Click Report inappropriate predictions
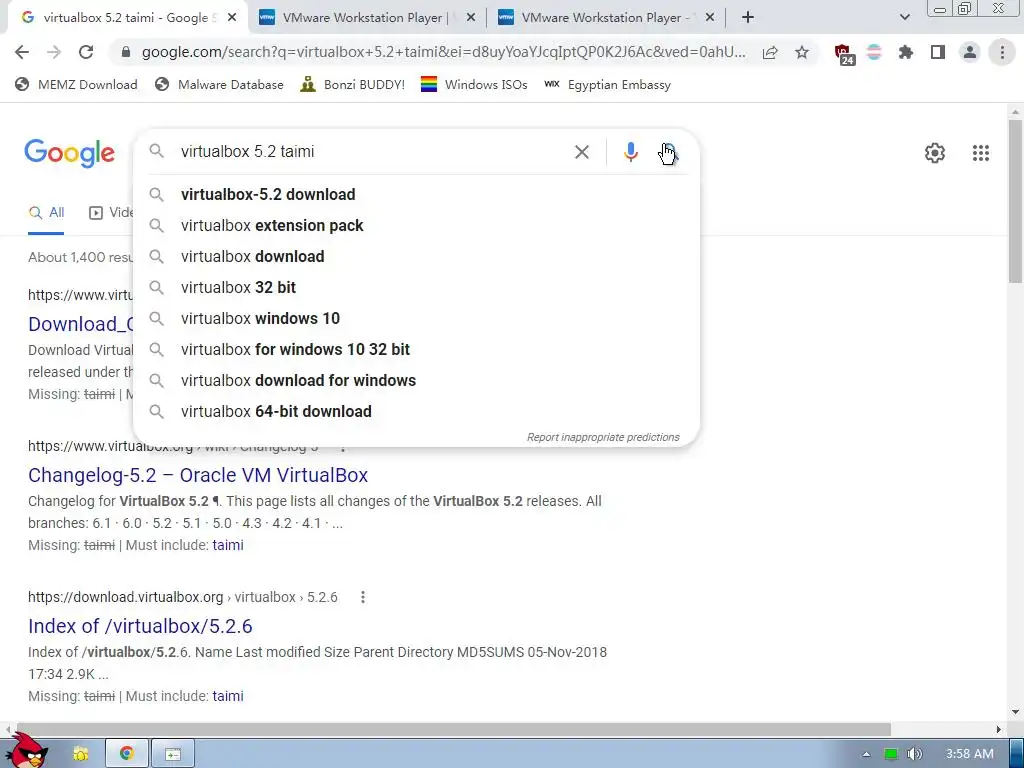1024x768 pixels. [603, 437]
